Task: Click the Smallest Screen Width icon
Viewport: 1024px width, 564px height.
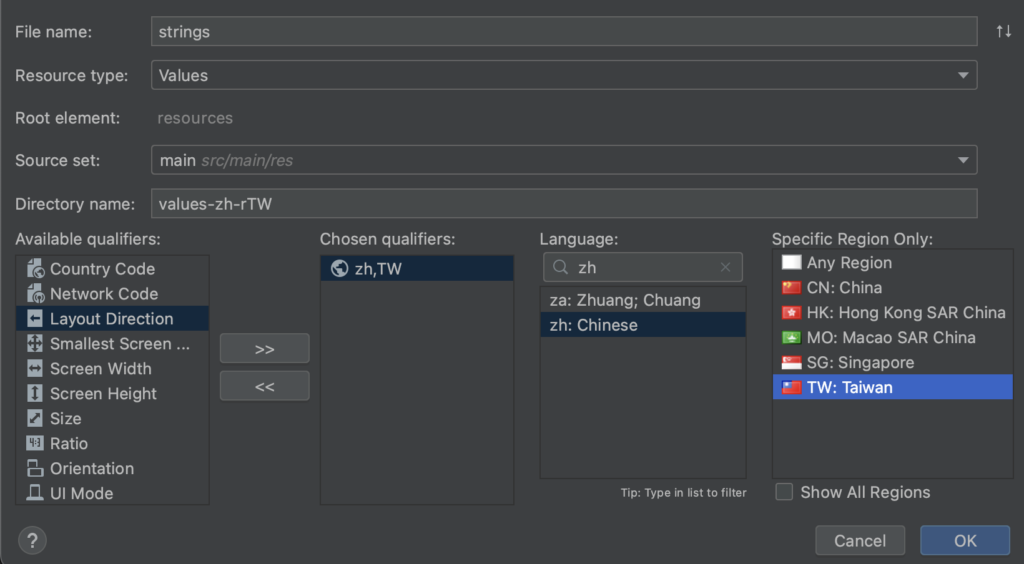Action: click(x=35, y=344)
